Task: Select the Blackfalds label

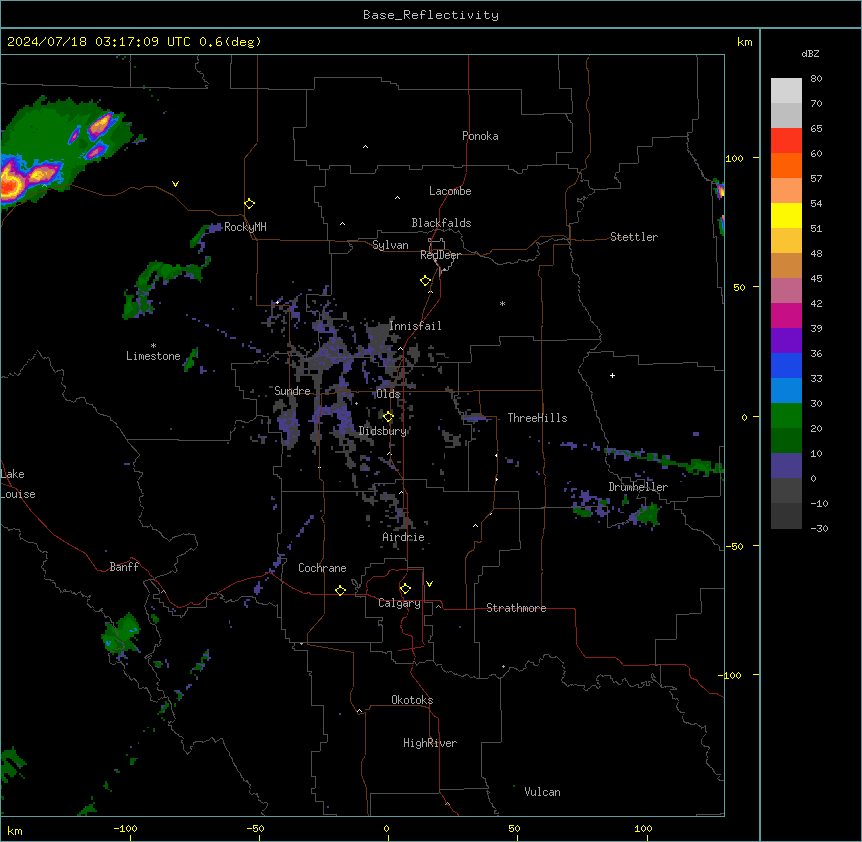Action: pyautogui.click(x=441, y=223)
